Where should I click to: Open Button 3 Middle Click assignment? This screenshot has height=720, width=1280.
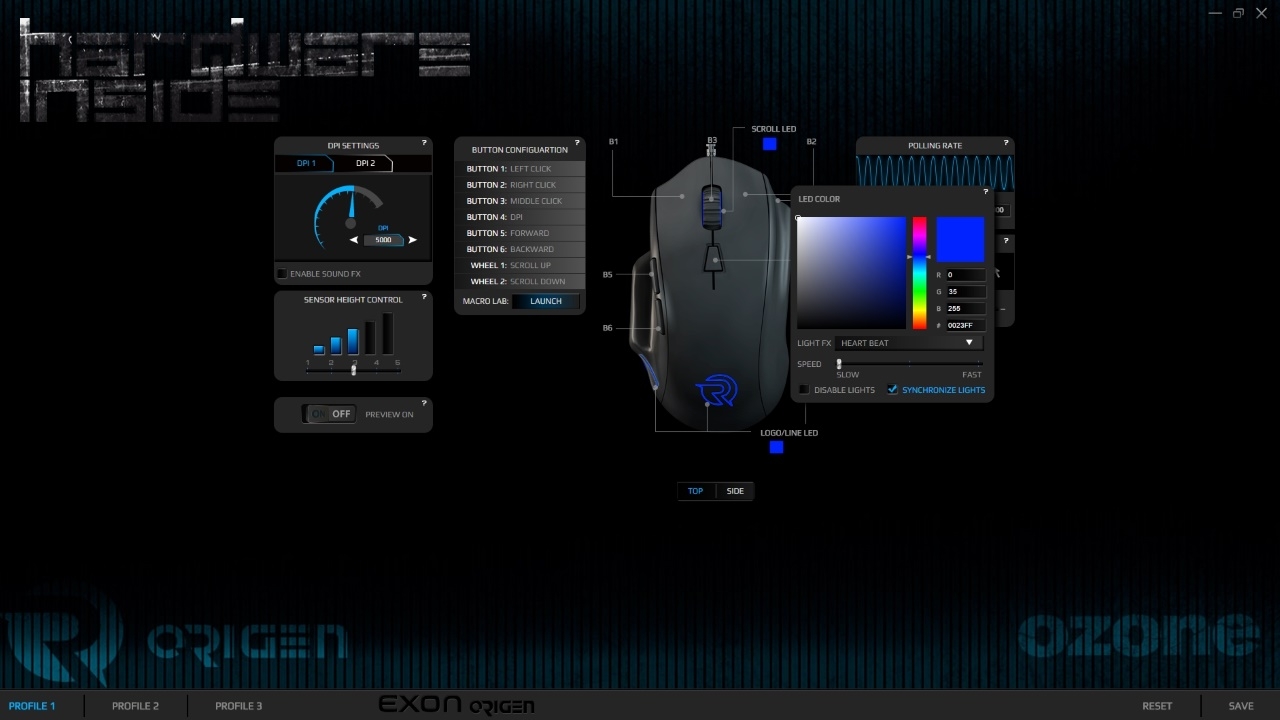[x=520, y=201]
